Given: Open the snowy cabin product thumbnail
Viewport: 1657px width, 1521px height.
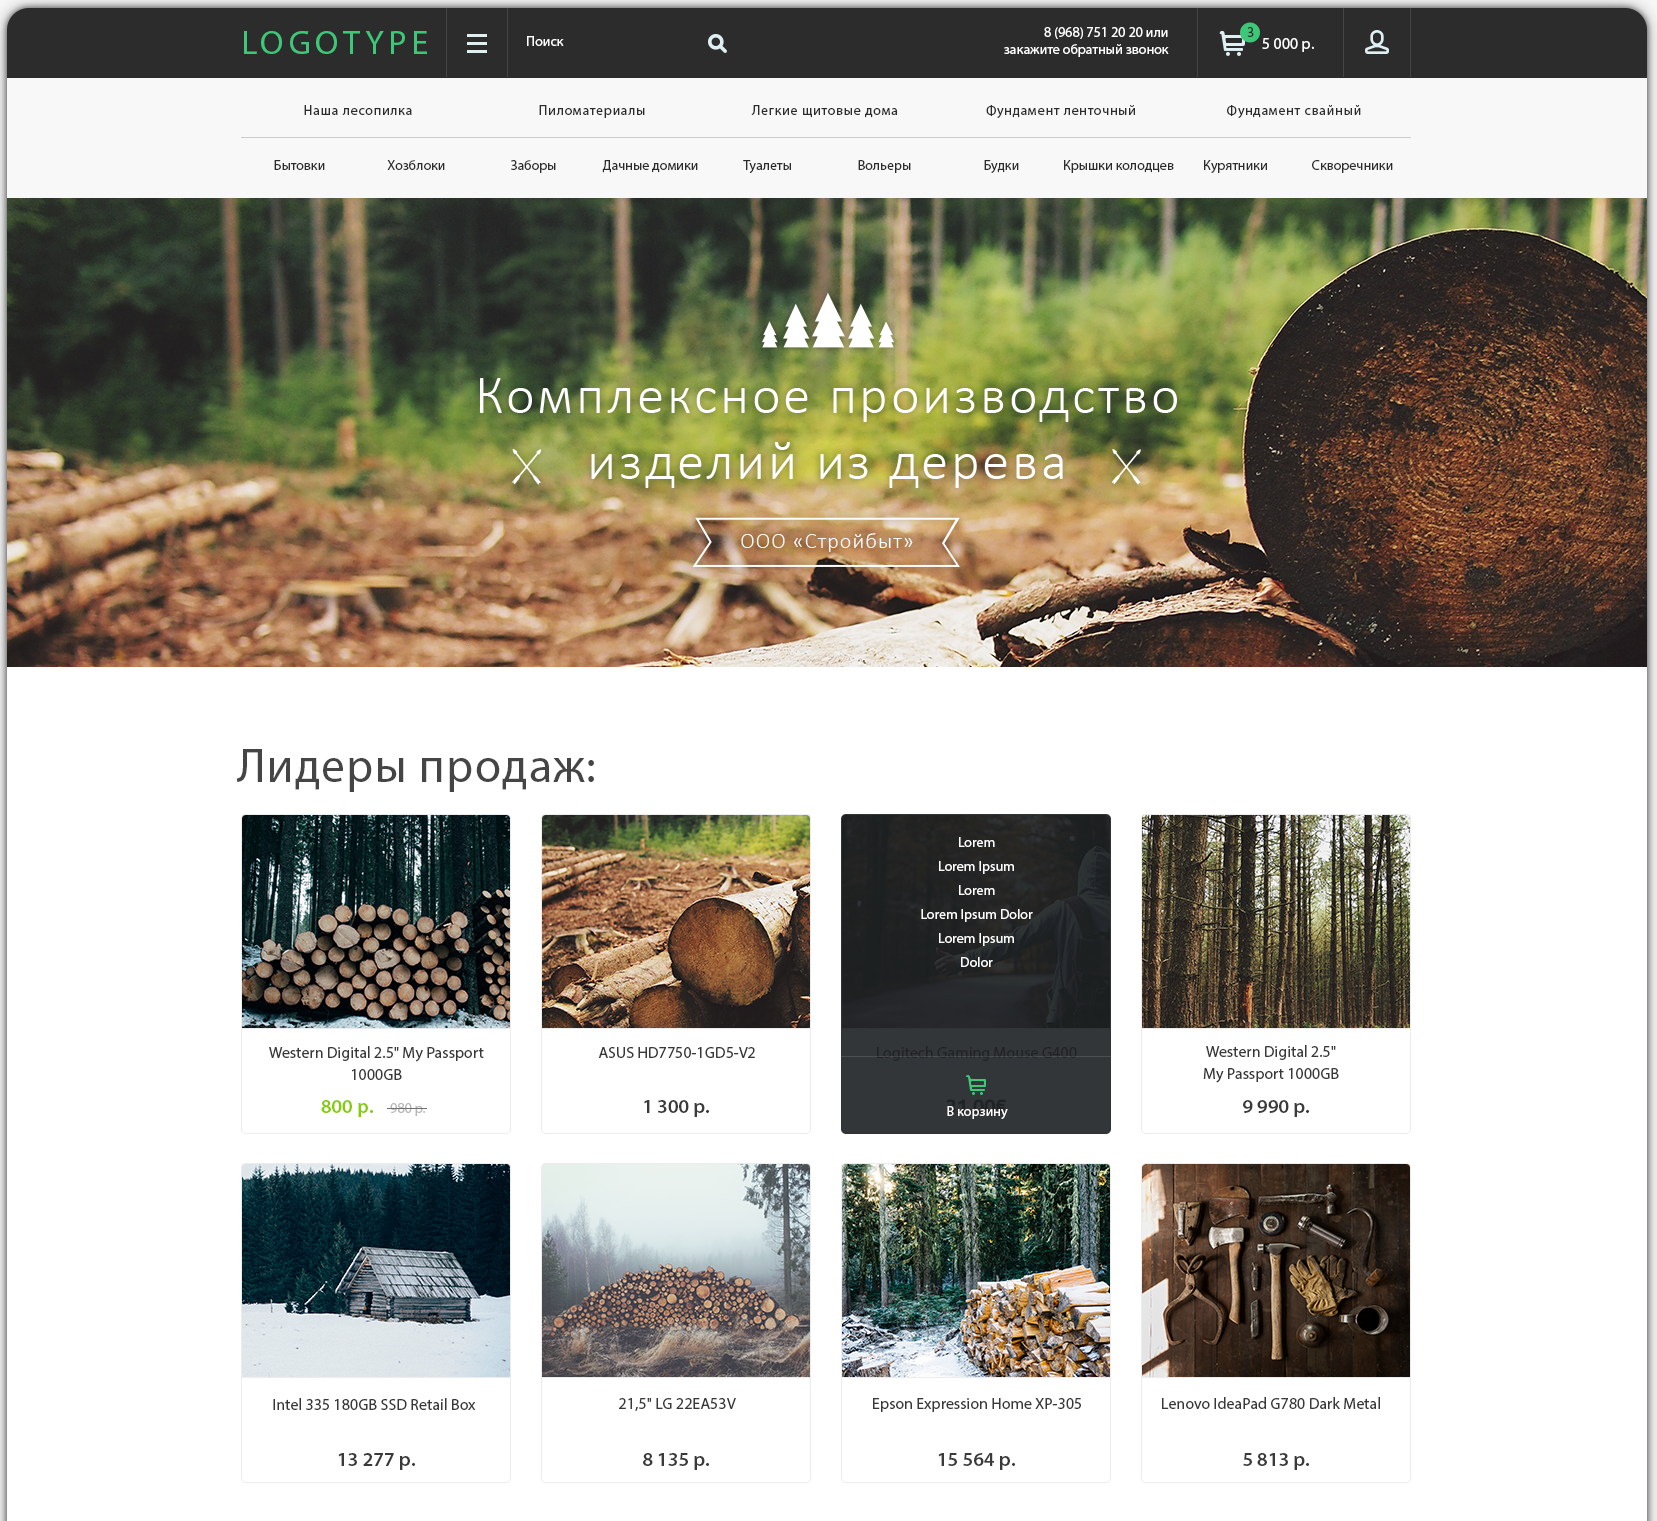Looking at the screenshot, I should pyautogui.click(x=376, y=1270).
